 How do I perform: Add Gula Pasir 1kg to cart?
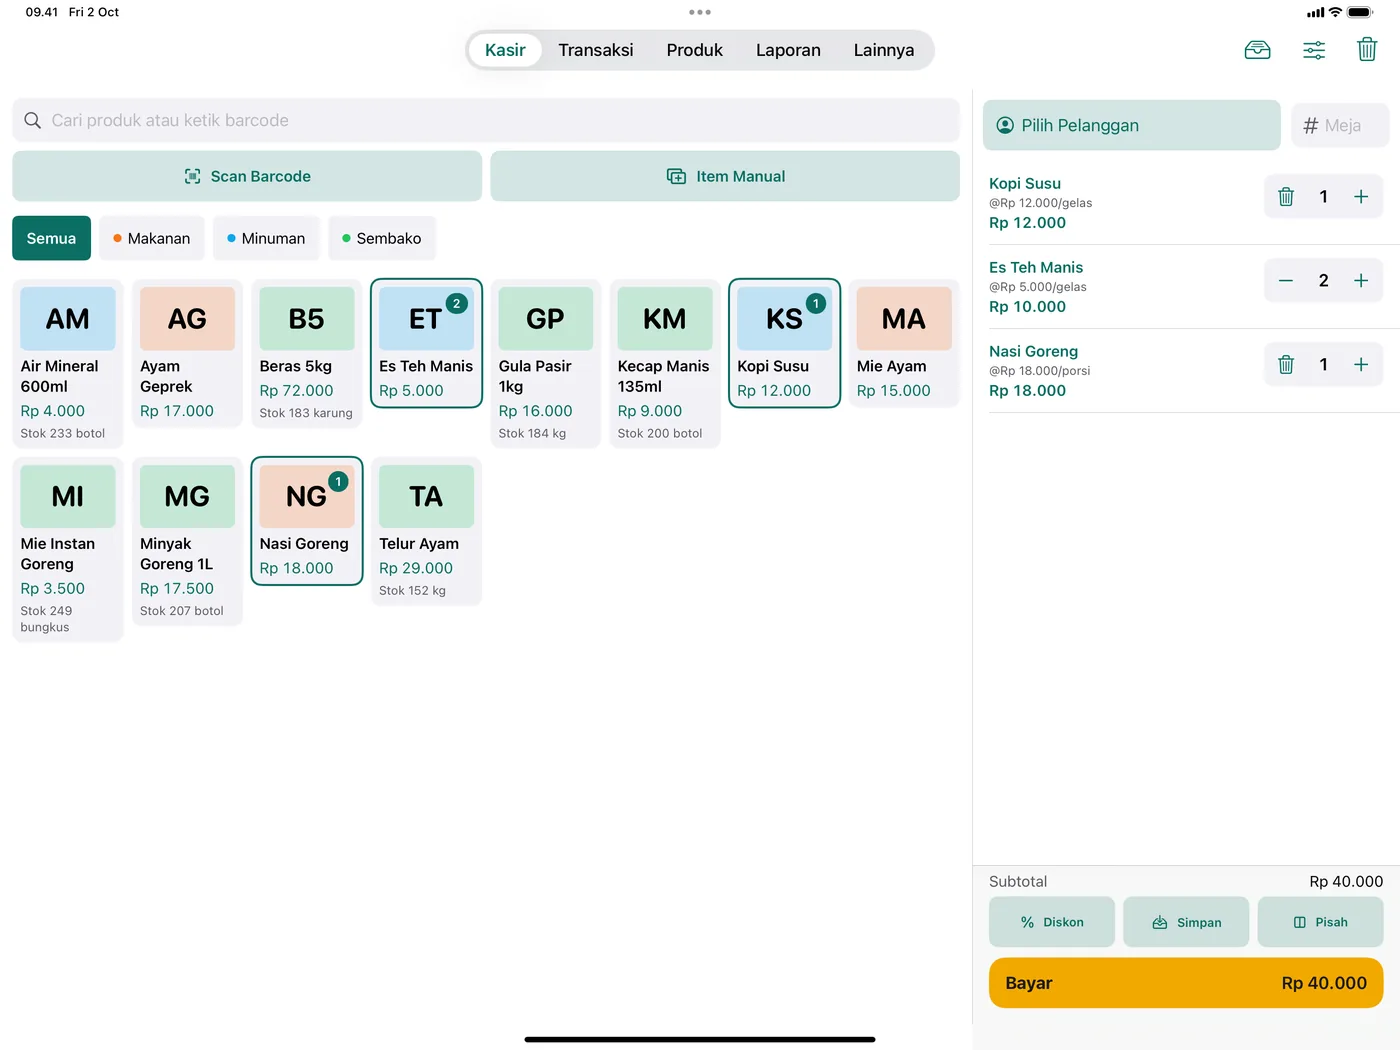(545, 363)
